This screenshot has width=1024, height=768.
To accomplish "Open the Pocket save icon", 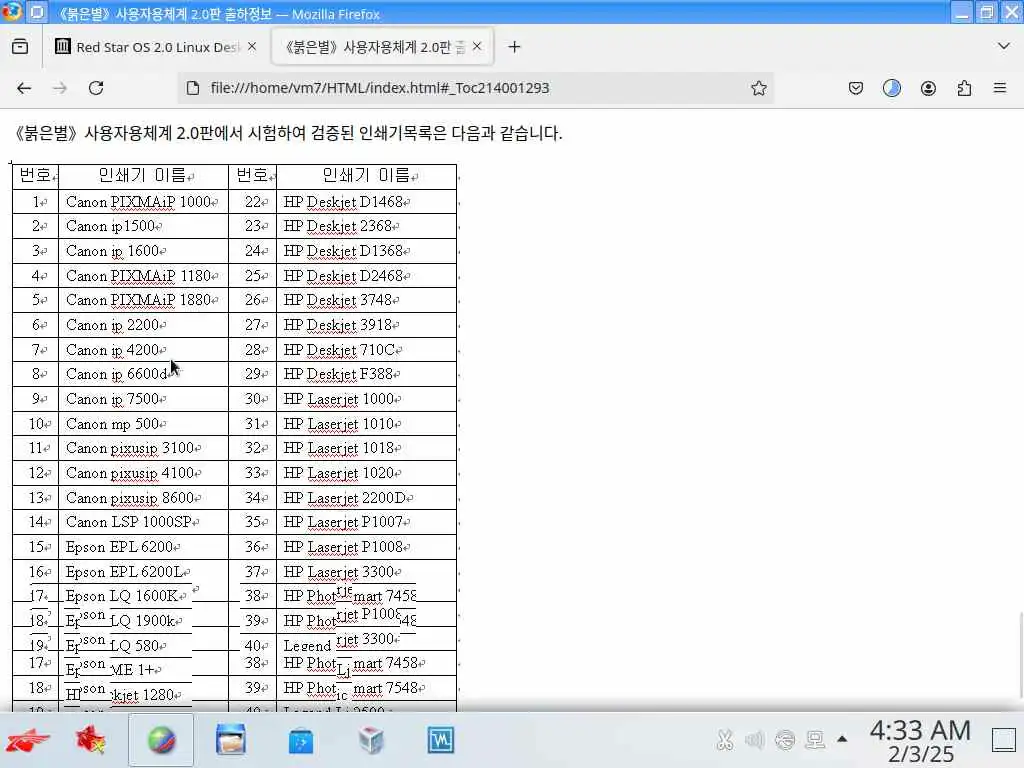I will tap(856, 88).
